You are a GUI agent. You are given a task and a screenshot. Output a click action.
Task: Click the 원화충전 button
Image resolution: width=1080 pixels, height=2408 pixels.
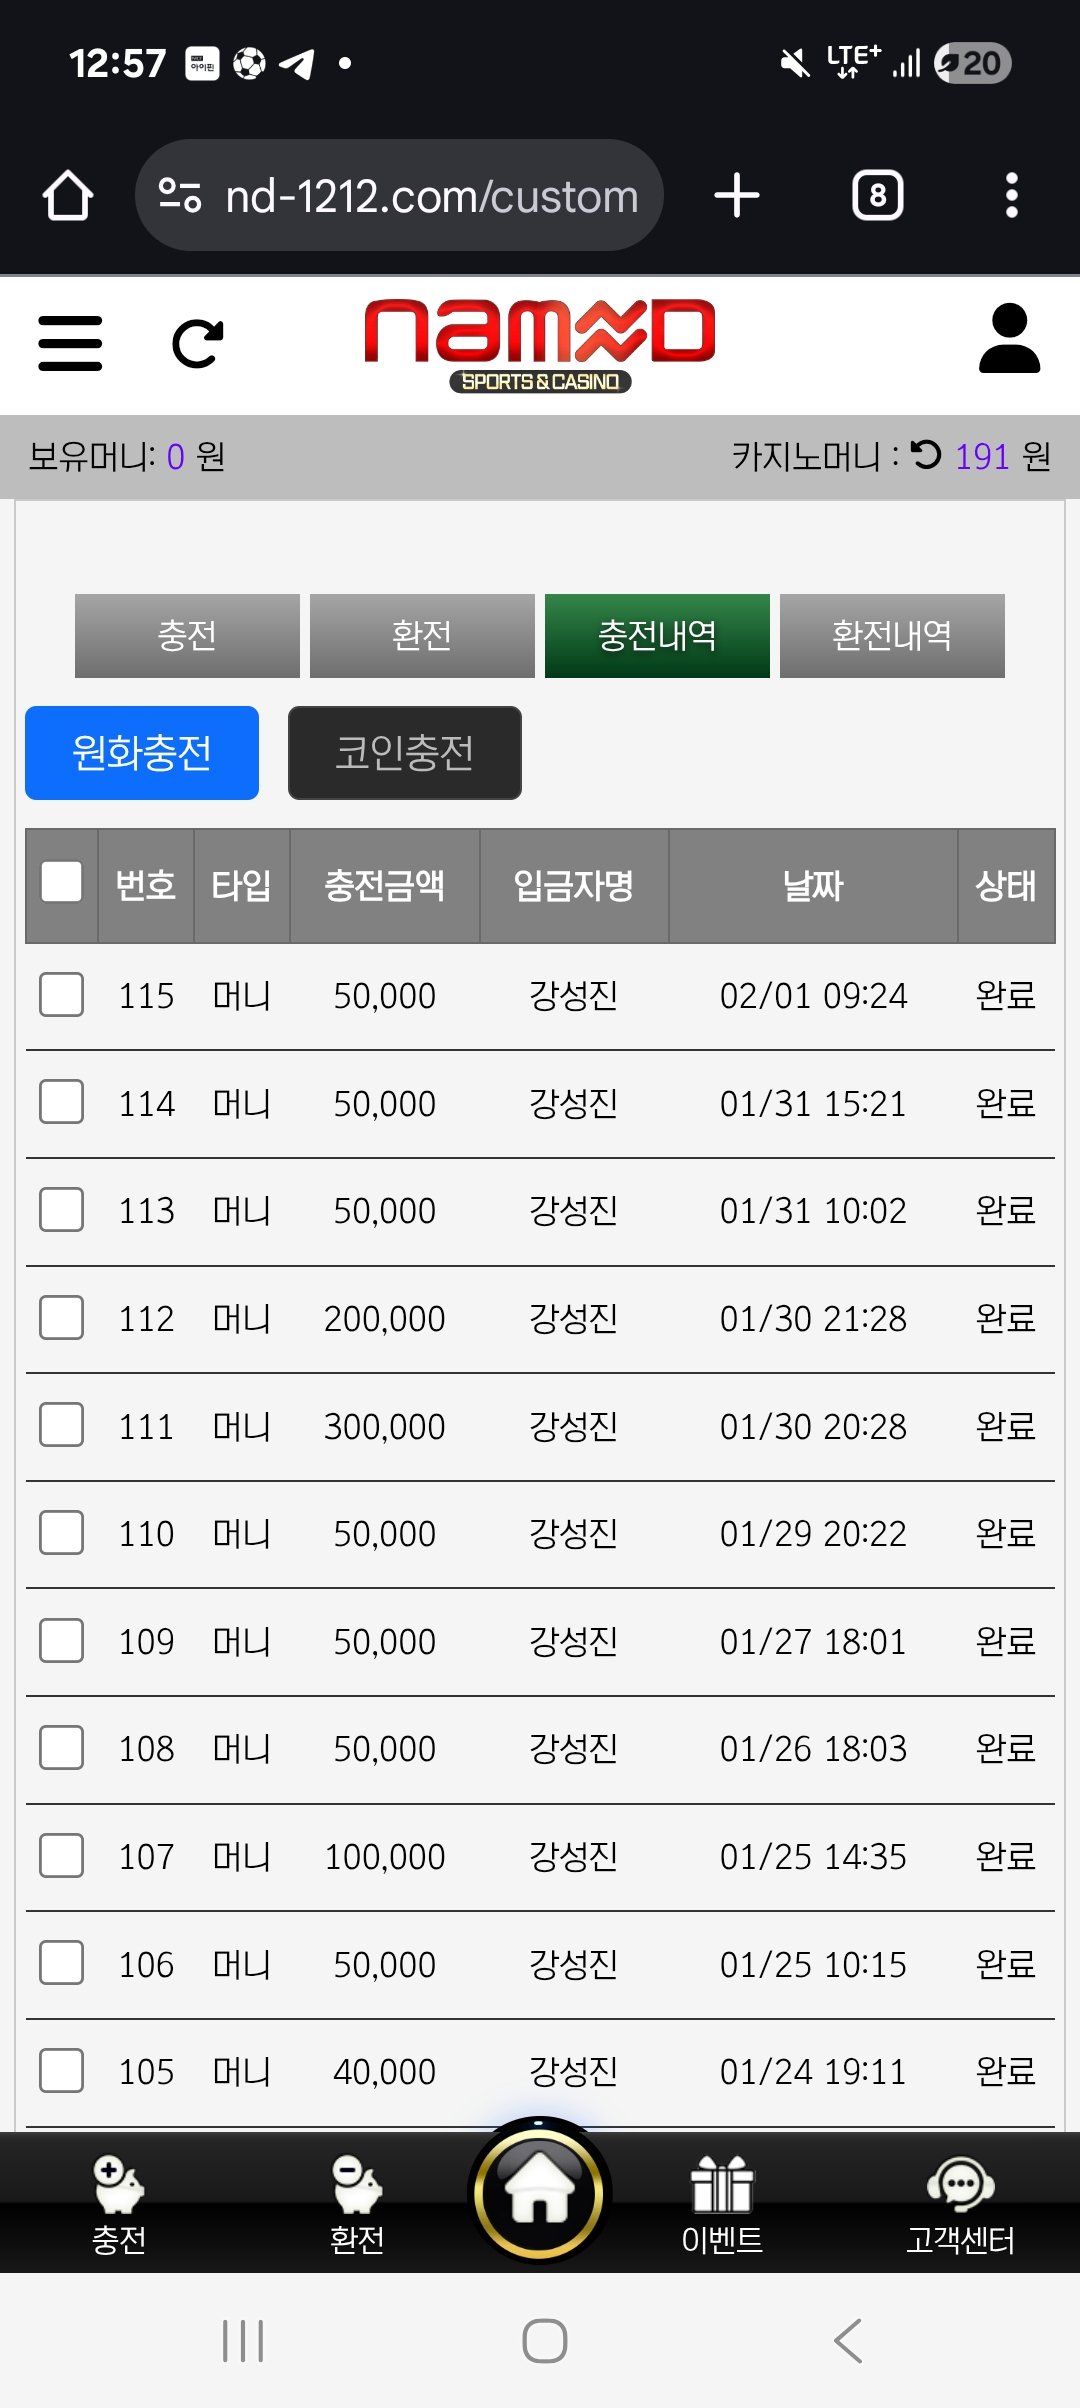click(x=142, y=753)
